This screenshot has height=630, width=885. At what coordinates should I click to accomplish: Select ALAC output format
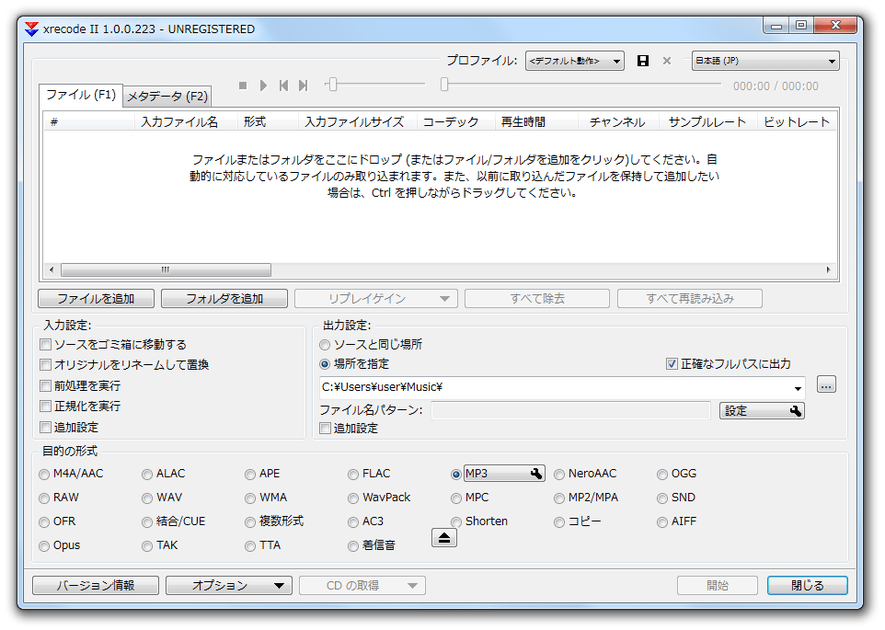[x=147, y=475]
